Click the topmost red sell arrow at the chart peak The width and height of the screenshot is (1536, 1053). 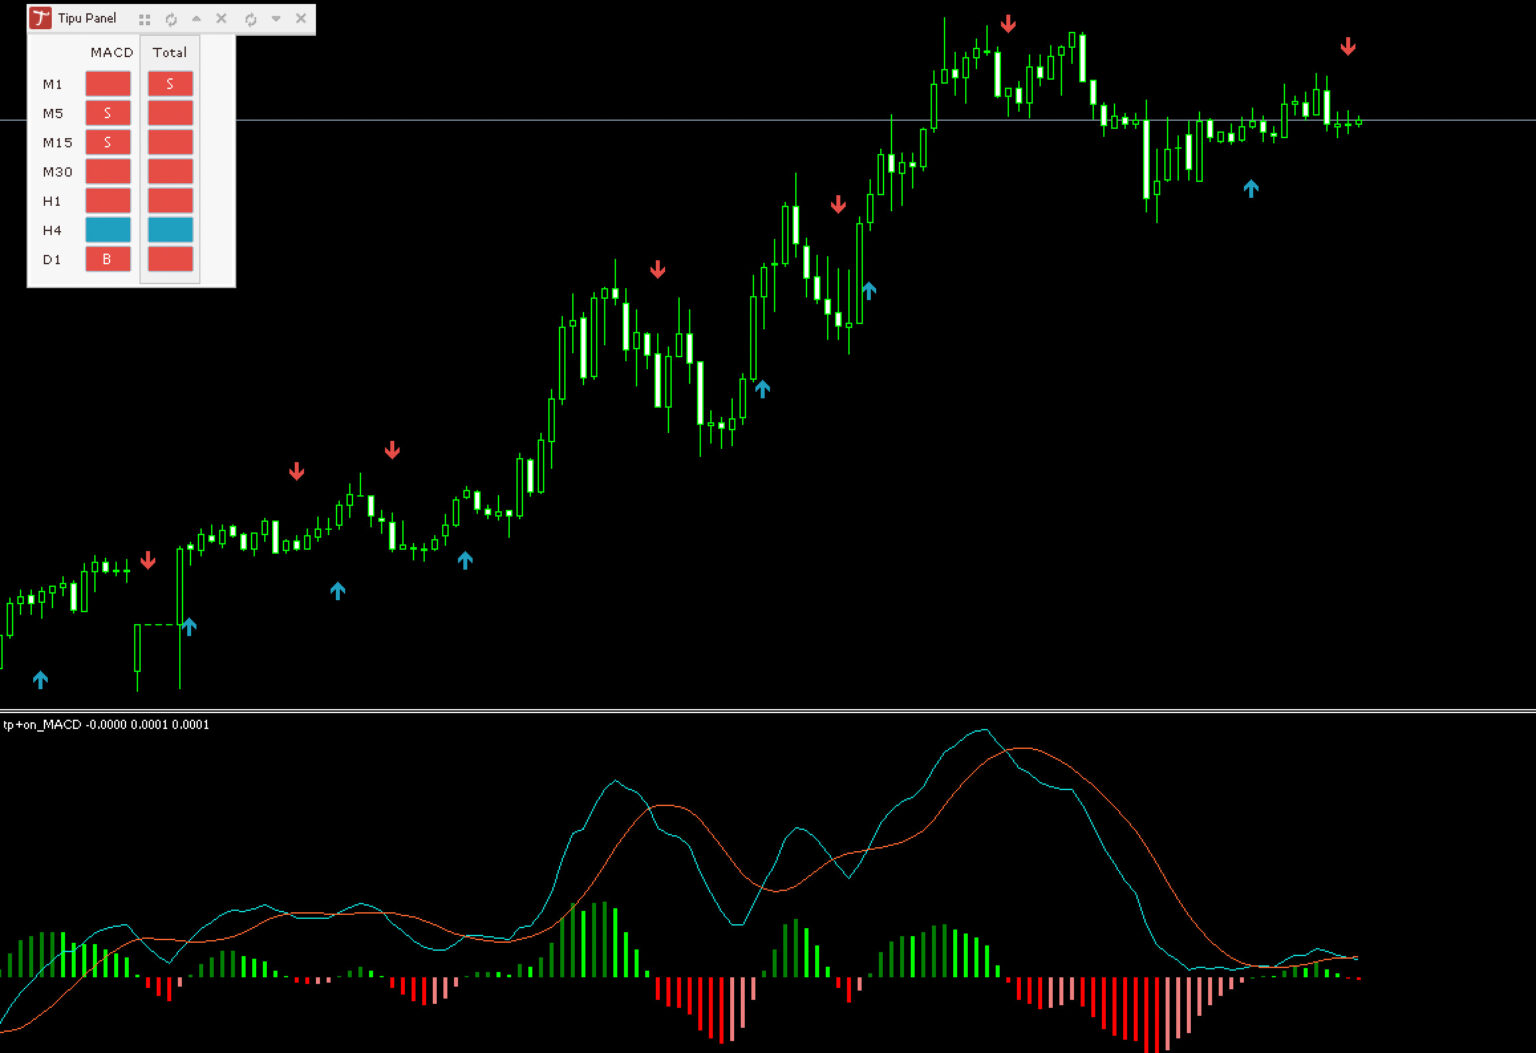tap(1008, 24)
